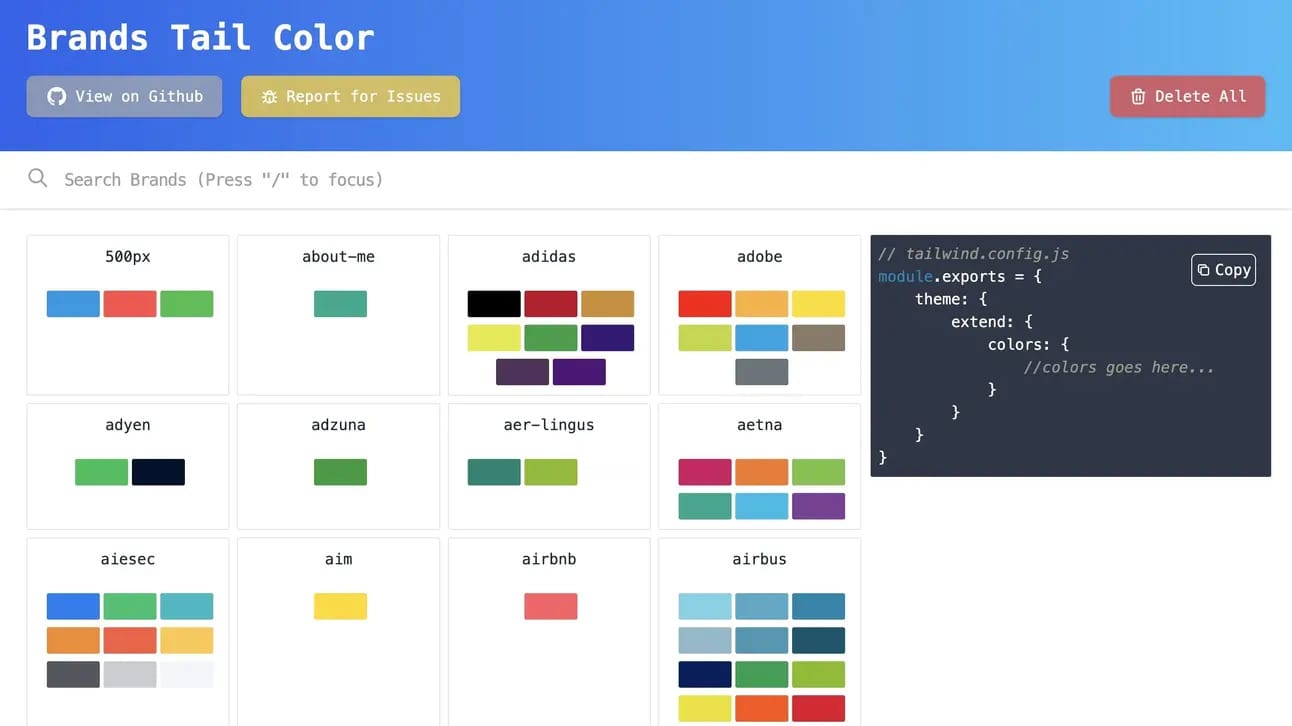
Task: Click the Delete All button
Action: 1187,96
